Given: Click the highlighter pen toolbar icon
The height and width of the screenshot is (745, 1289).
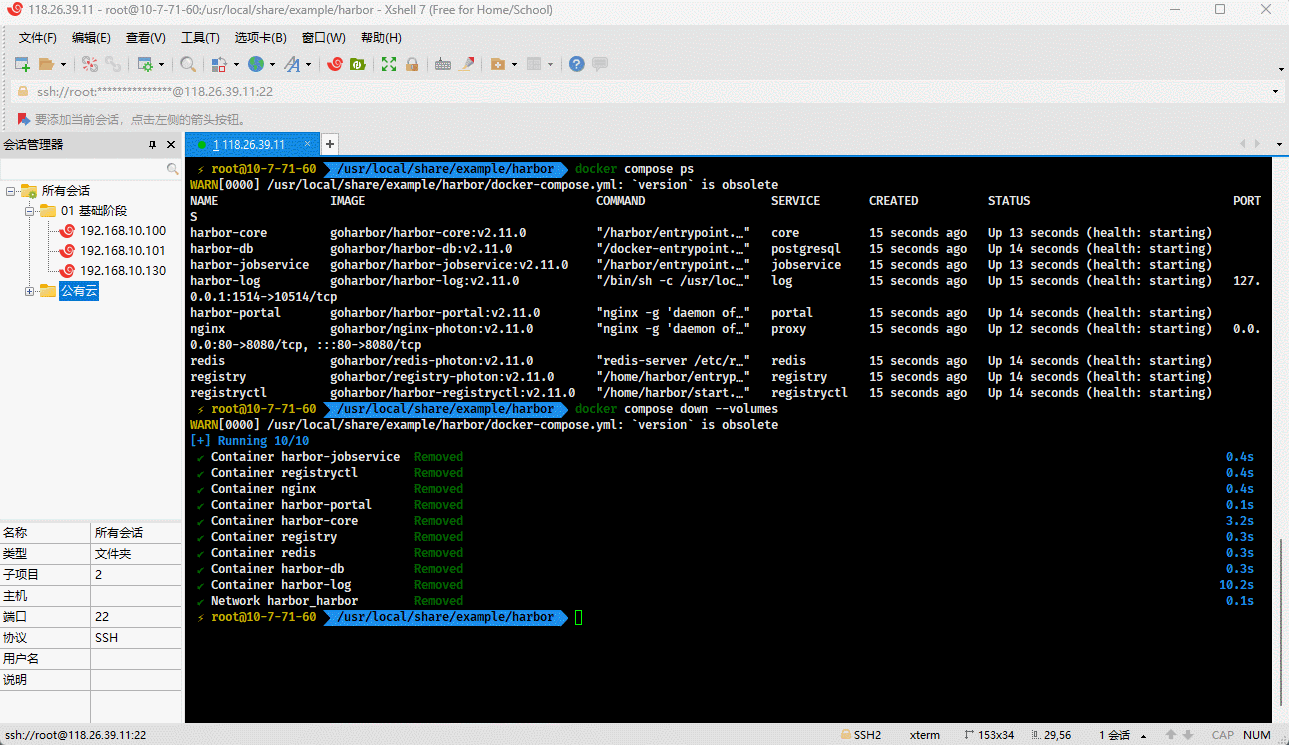Looking at the screenshot, I should [x=467, y=64].
